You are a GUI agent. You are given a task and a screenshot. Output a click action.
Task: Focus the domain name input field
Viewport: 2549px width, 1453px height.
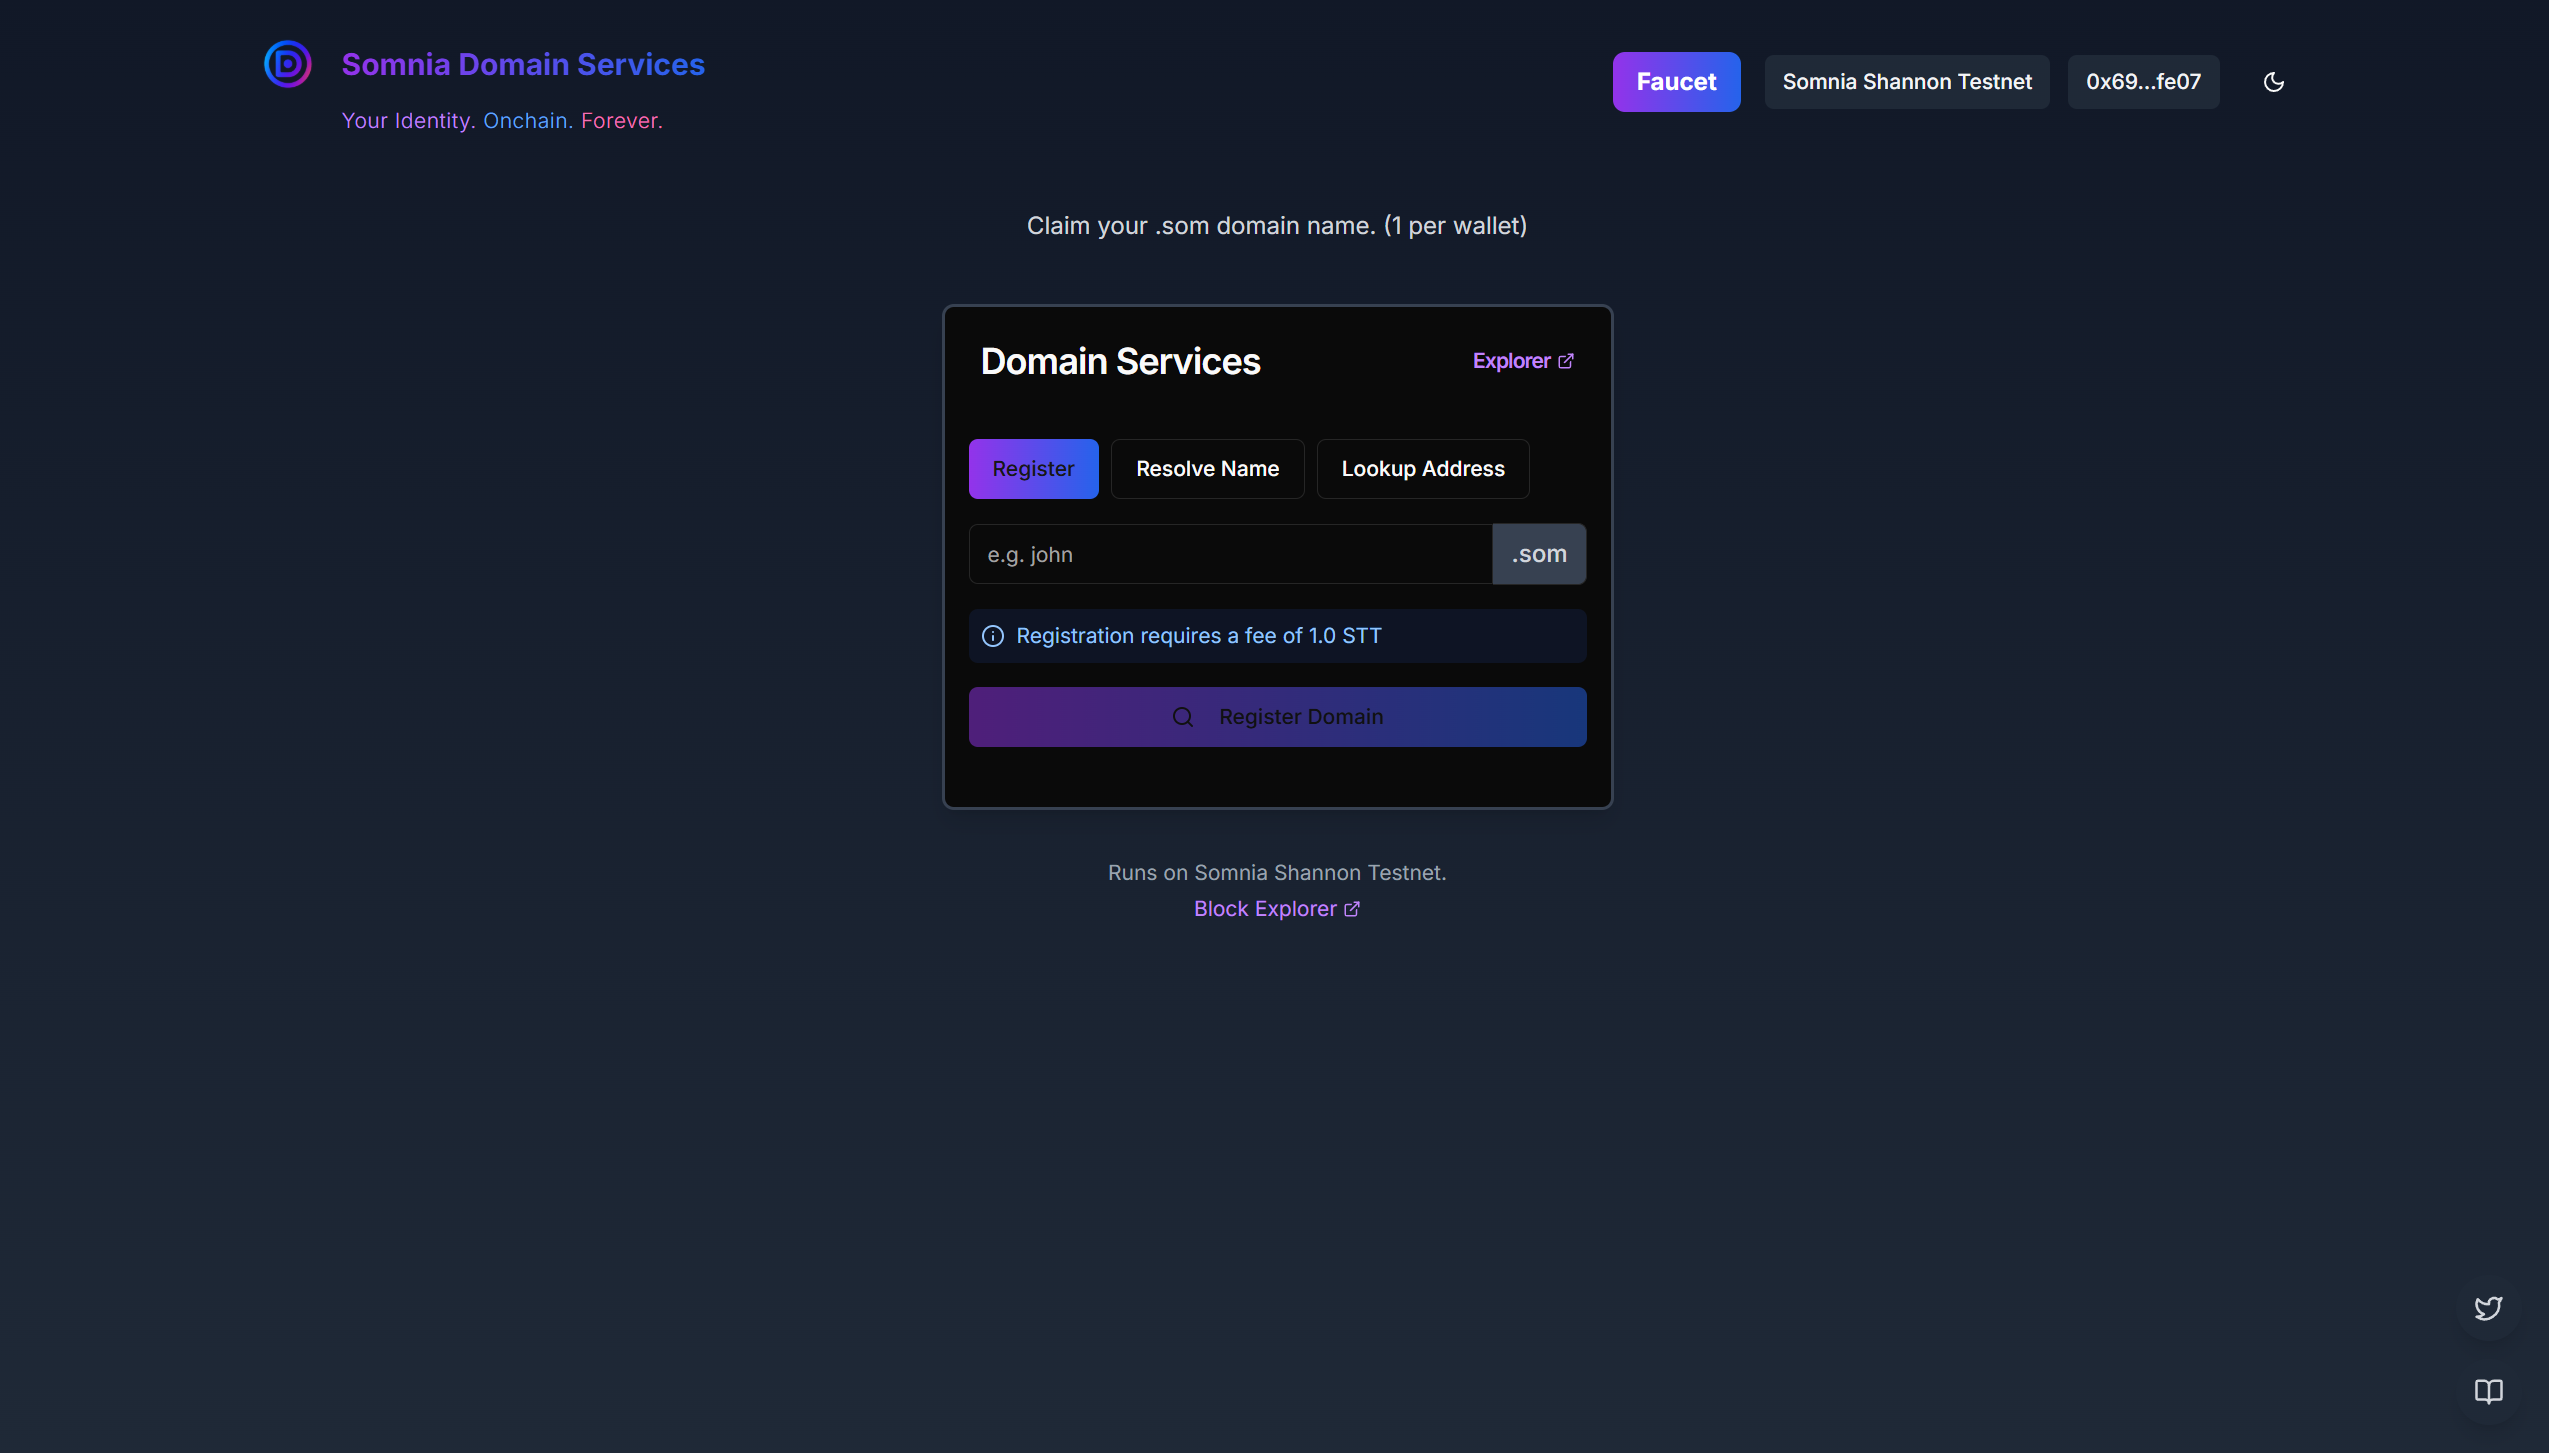pos(1230,554)
